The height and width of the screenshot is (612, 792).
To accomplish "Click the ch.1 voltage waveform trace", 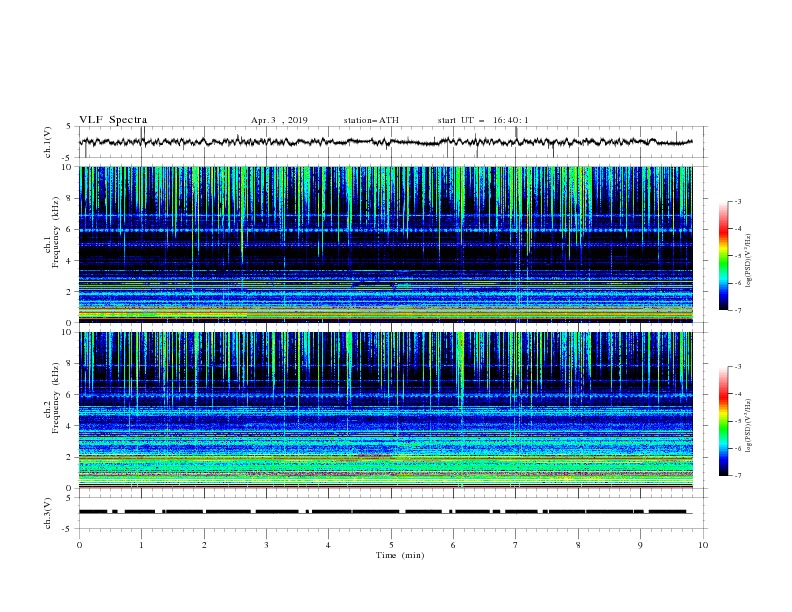I will point(385,142).
